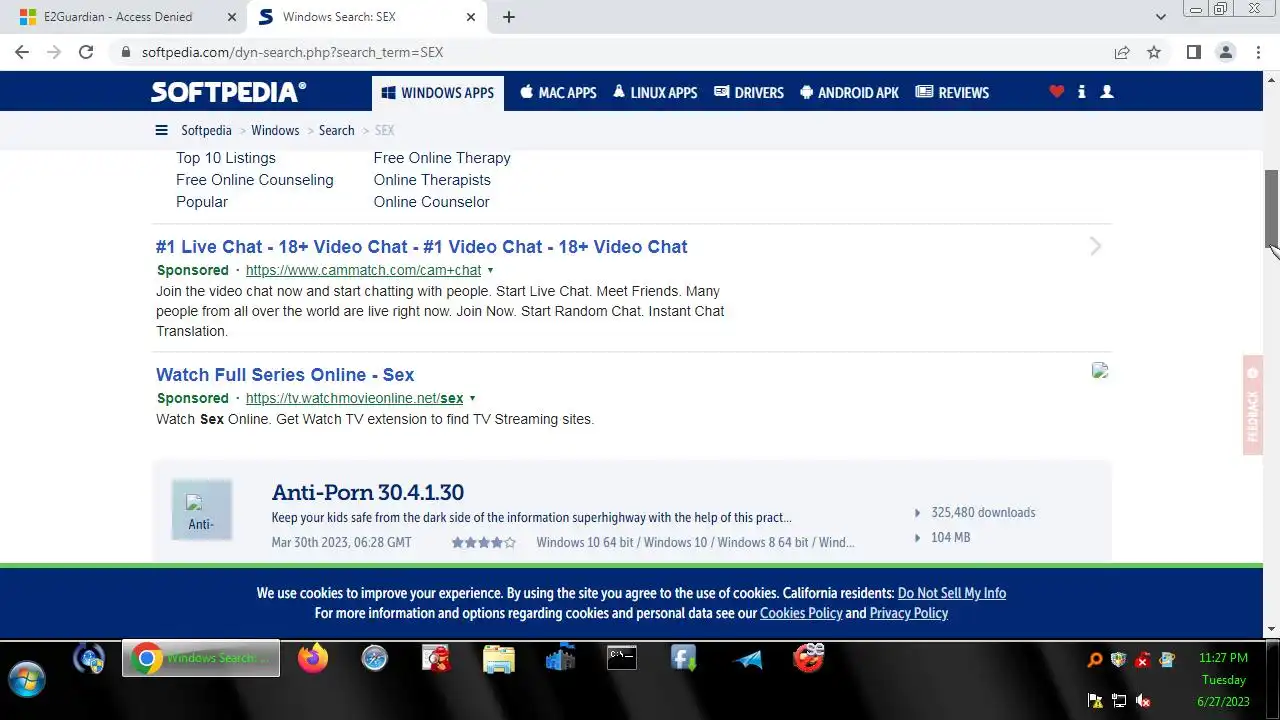1280x720 pixels.
Task: Click the scrollbar down arrow
Action: [1272, 629]
